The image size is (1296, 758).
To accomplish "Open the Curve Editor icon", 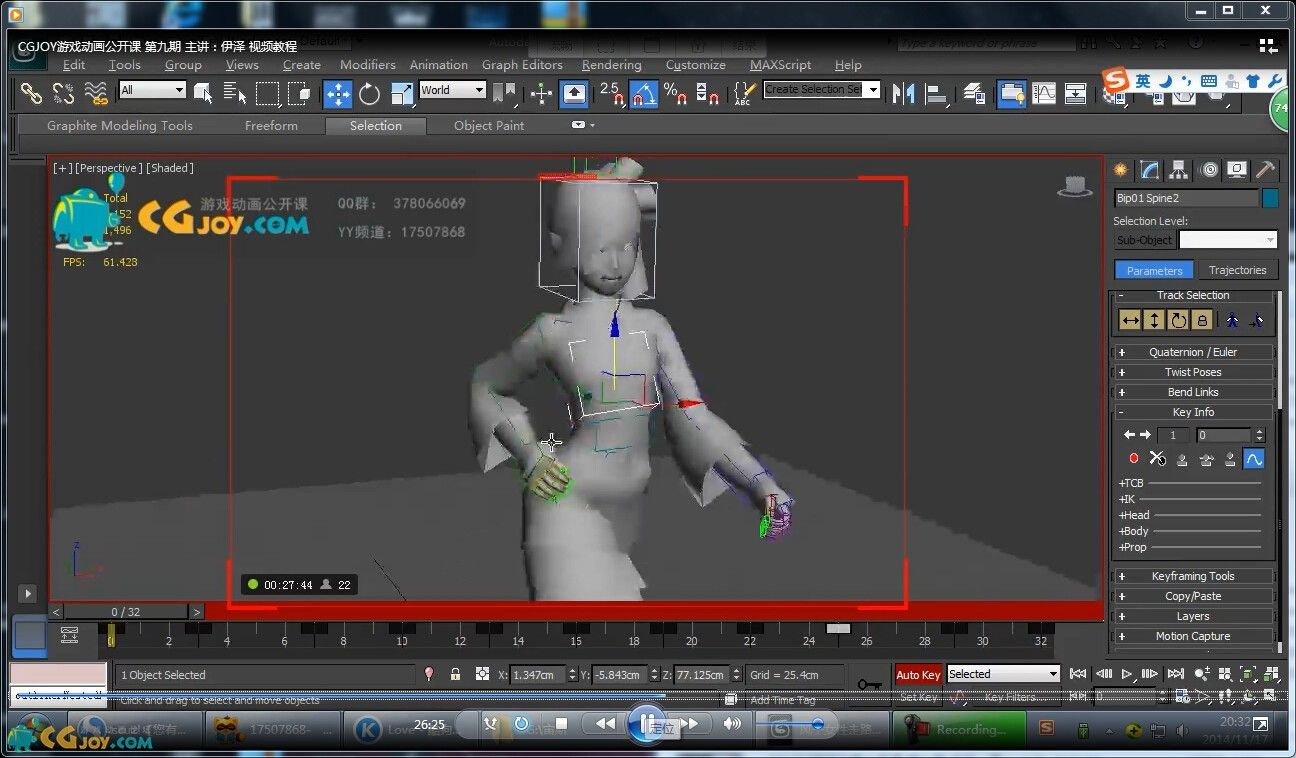I will pyautogui.click(x=1043, y=93).
